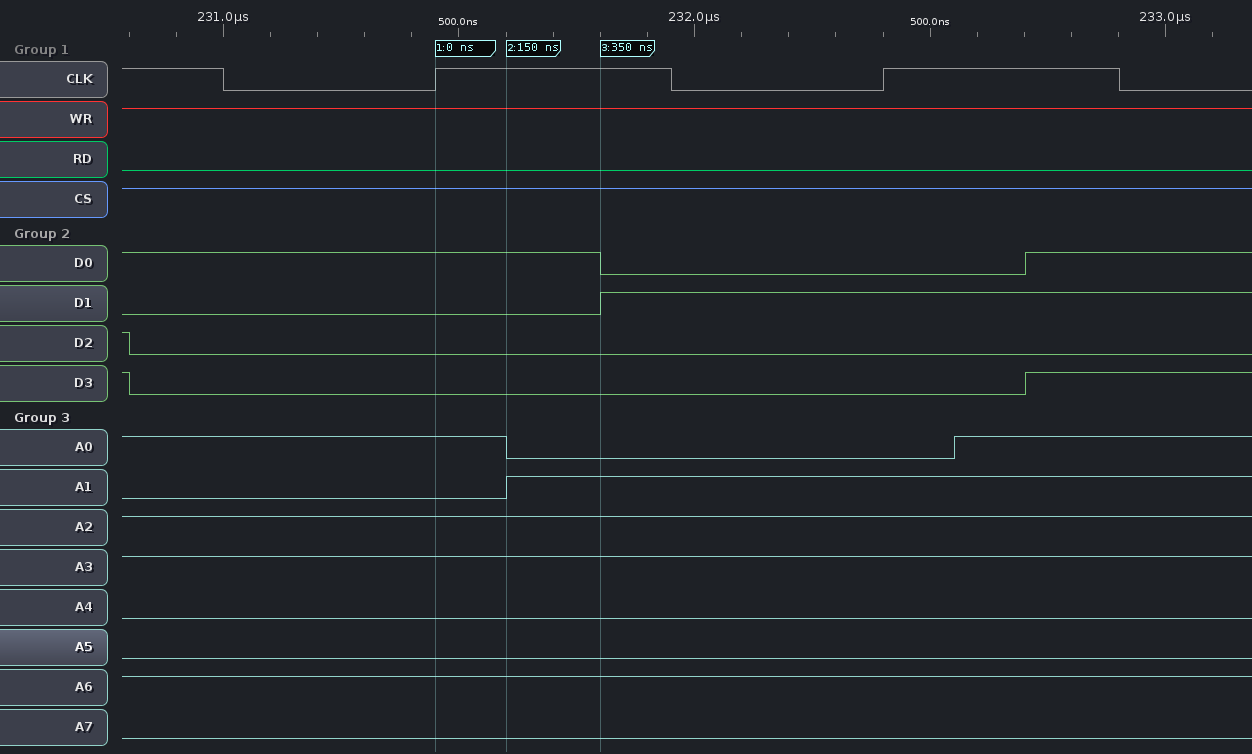
Task: Select the A4 channel label
Action: click(x=53, y=607)
